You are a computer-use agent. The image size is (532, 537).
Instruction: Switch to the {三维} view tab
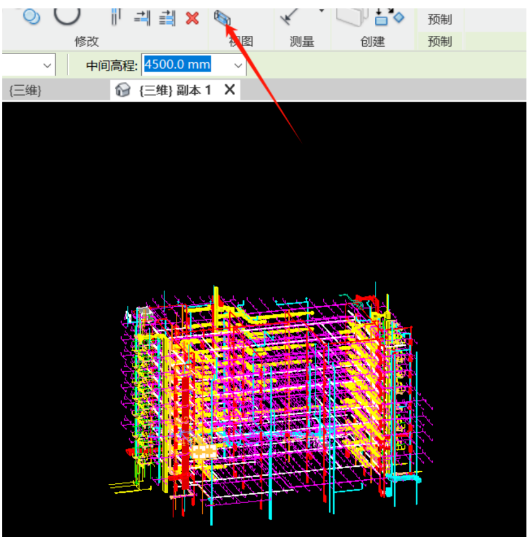tap(25, 91)
